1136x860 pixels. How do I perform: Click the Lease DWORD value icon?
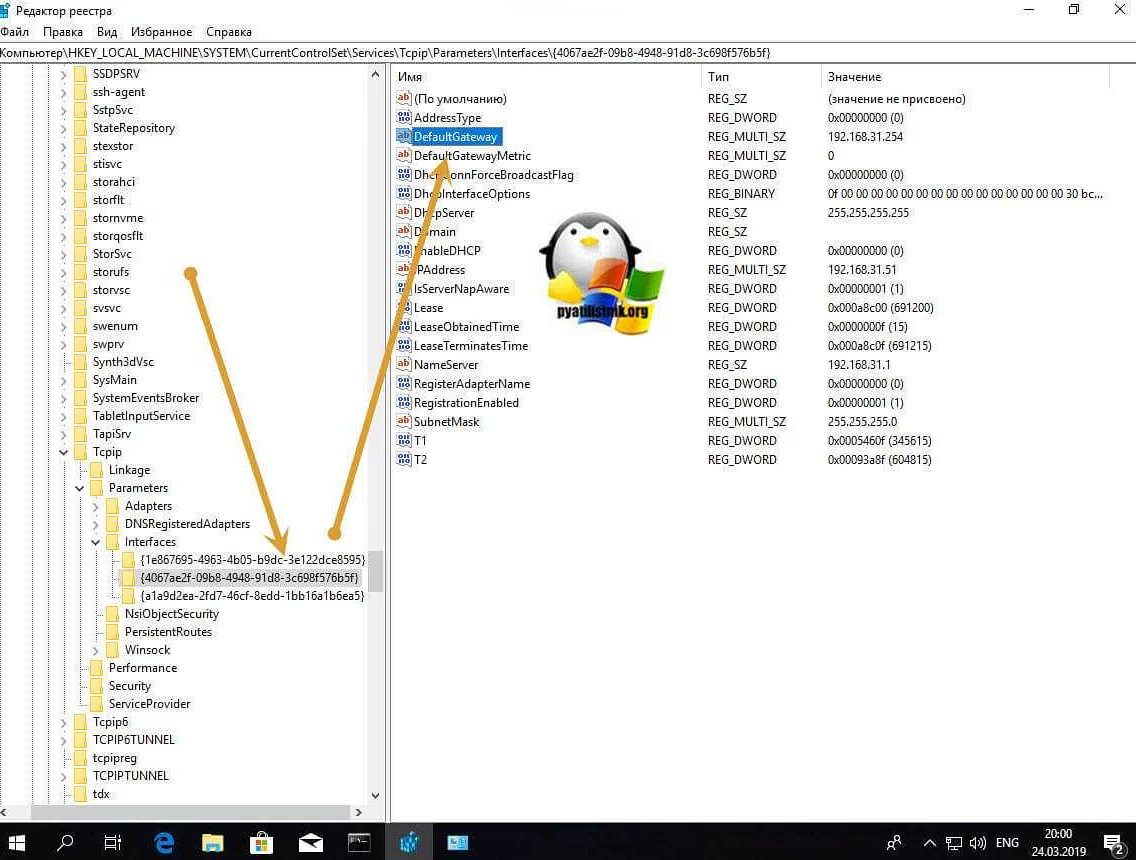click(x=403, y=307)
